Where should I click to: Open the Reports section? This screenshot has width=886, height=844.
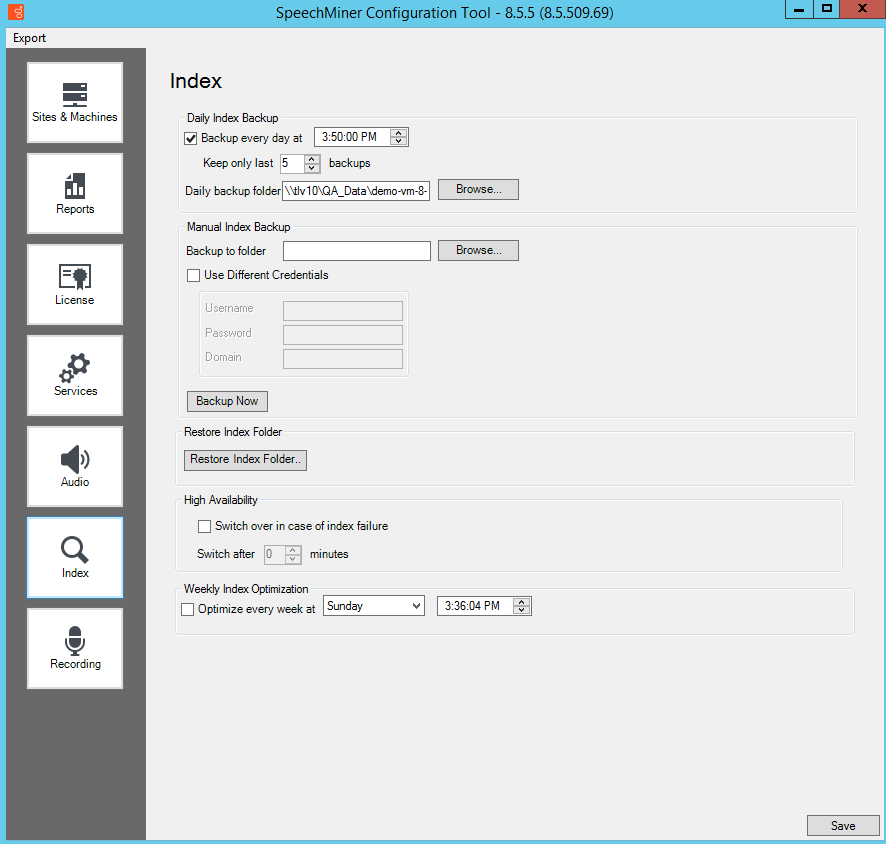(x=75, y=193)
